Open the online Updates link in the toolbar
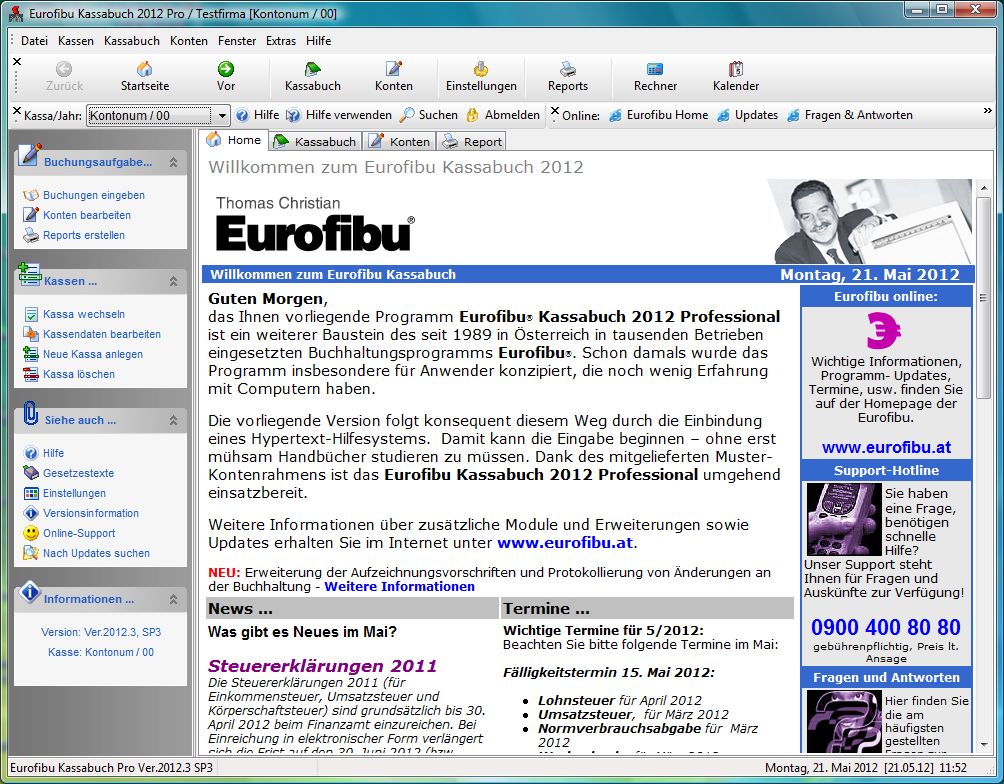This screenshot has height=784, width=1004. (x=747, y=115)
